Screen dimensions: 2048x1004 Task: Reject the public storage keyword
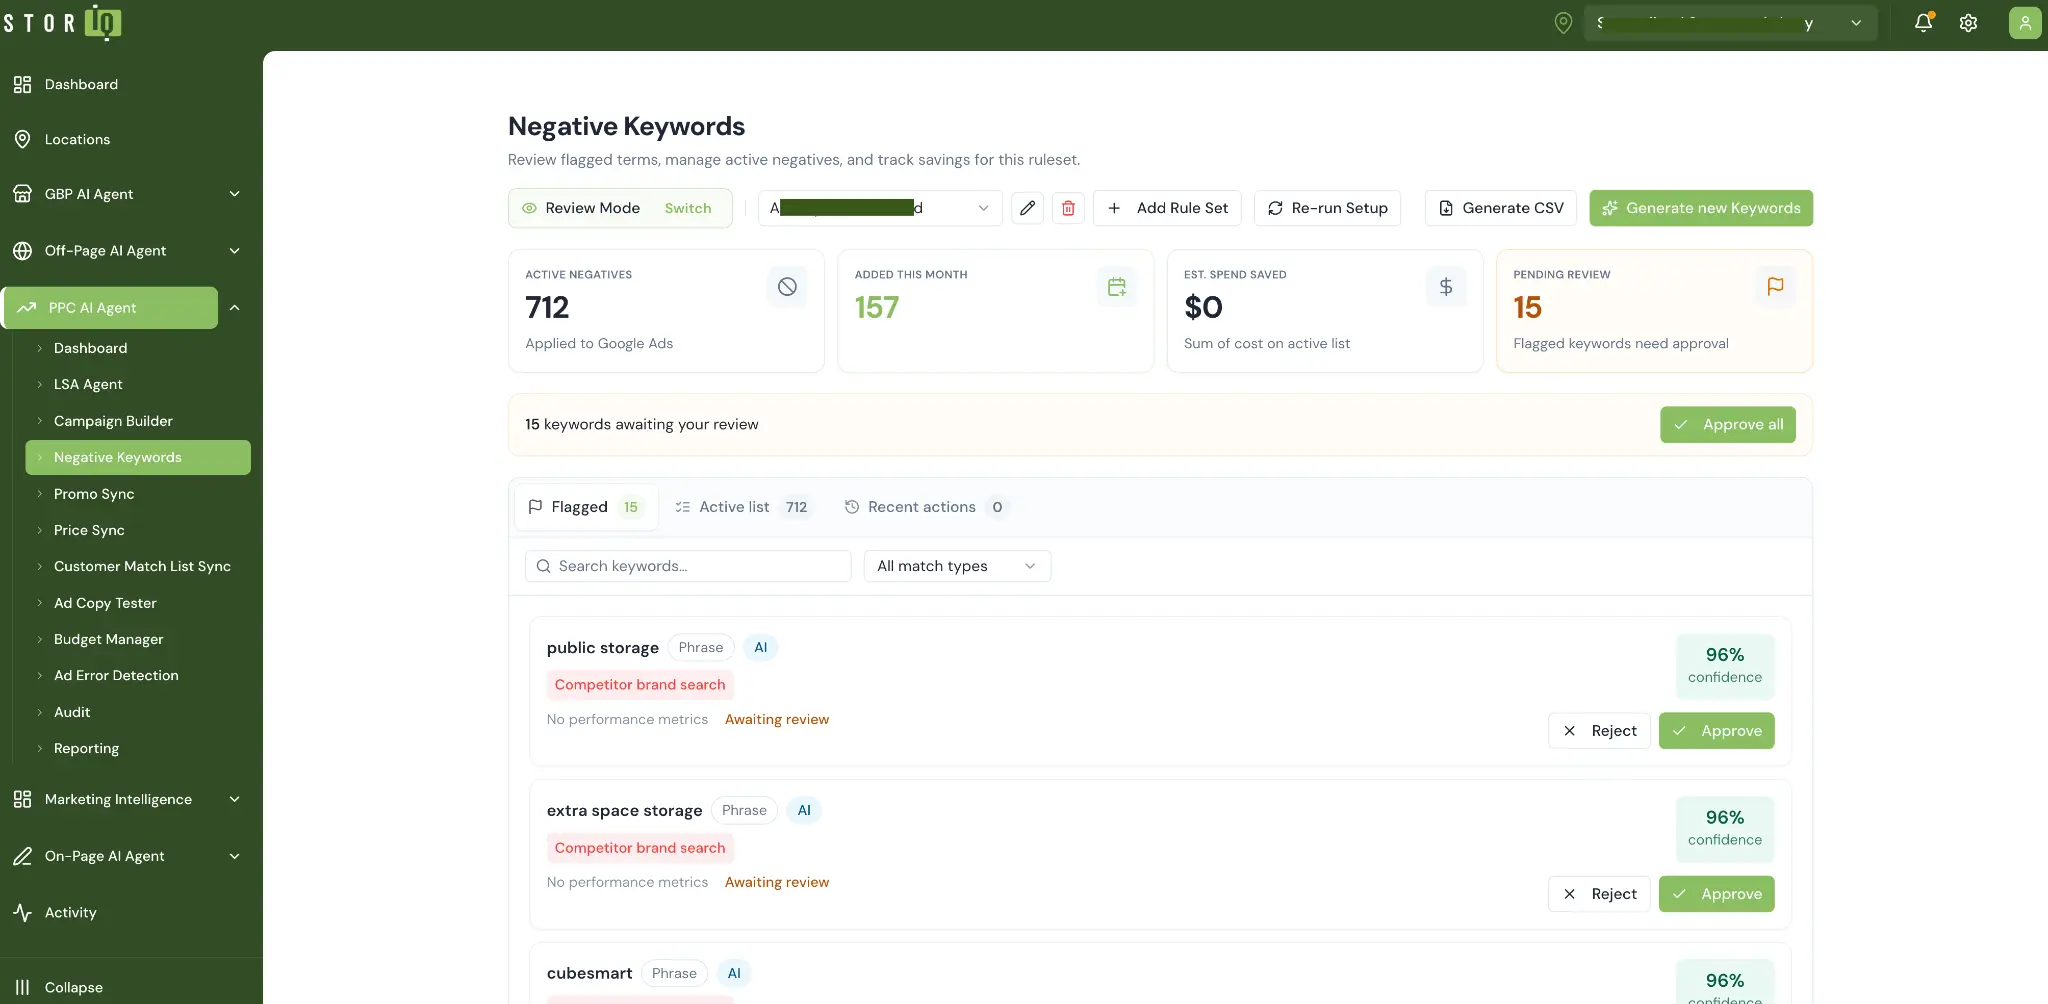[x=1599, y=731]
